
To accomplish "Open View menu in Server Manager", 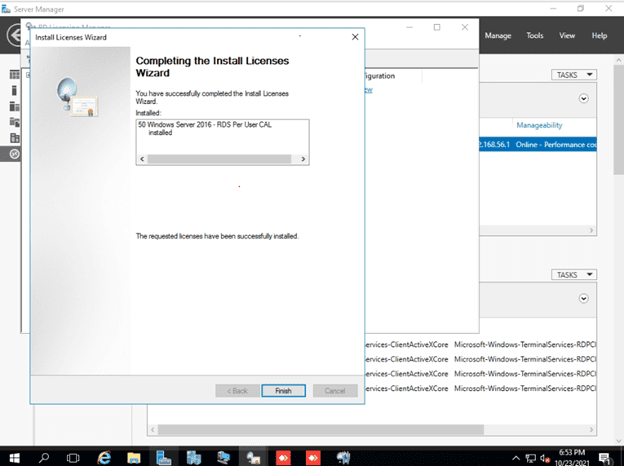I will pos(567,36).
